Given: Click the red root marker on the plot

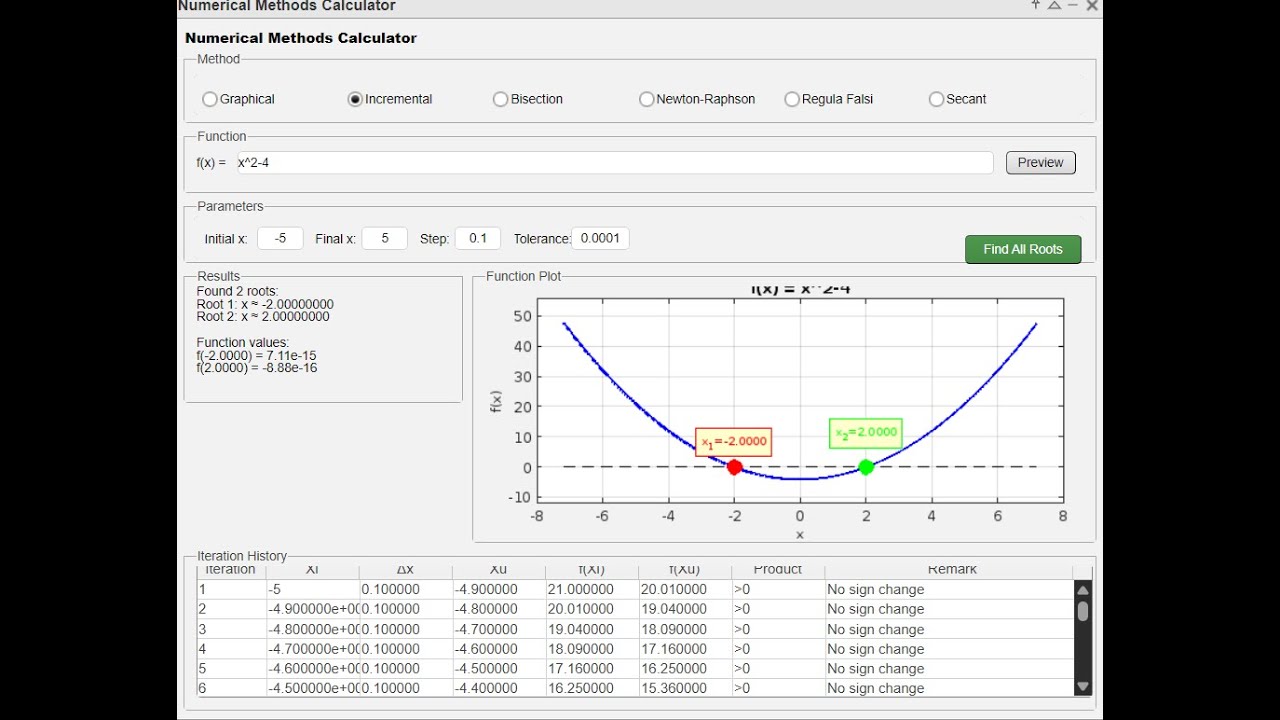Looking at the screenshot, I should coord(734,467).
